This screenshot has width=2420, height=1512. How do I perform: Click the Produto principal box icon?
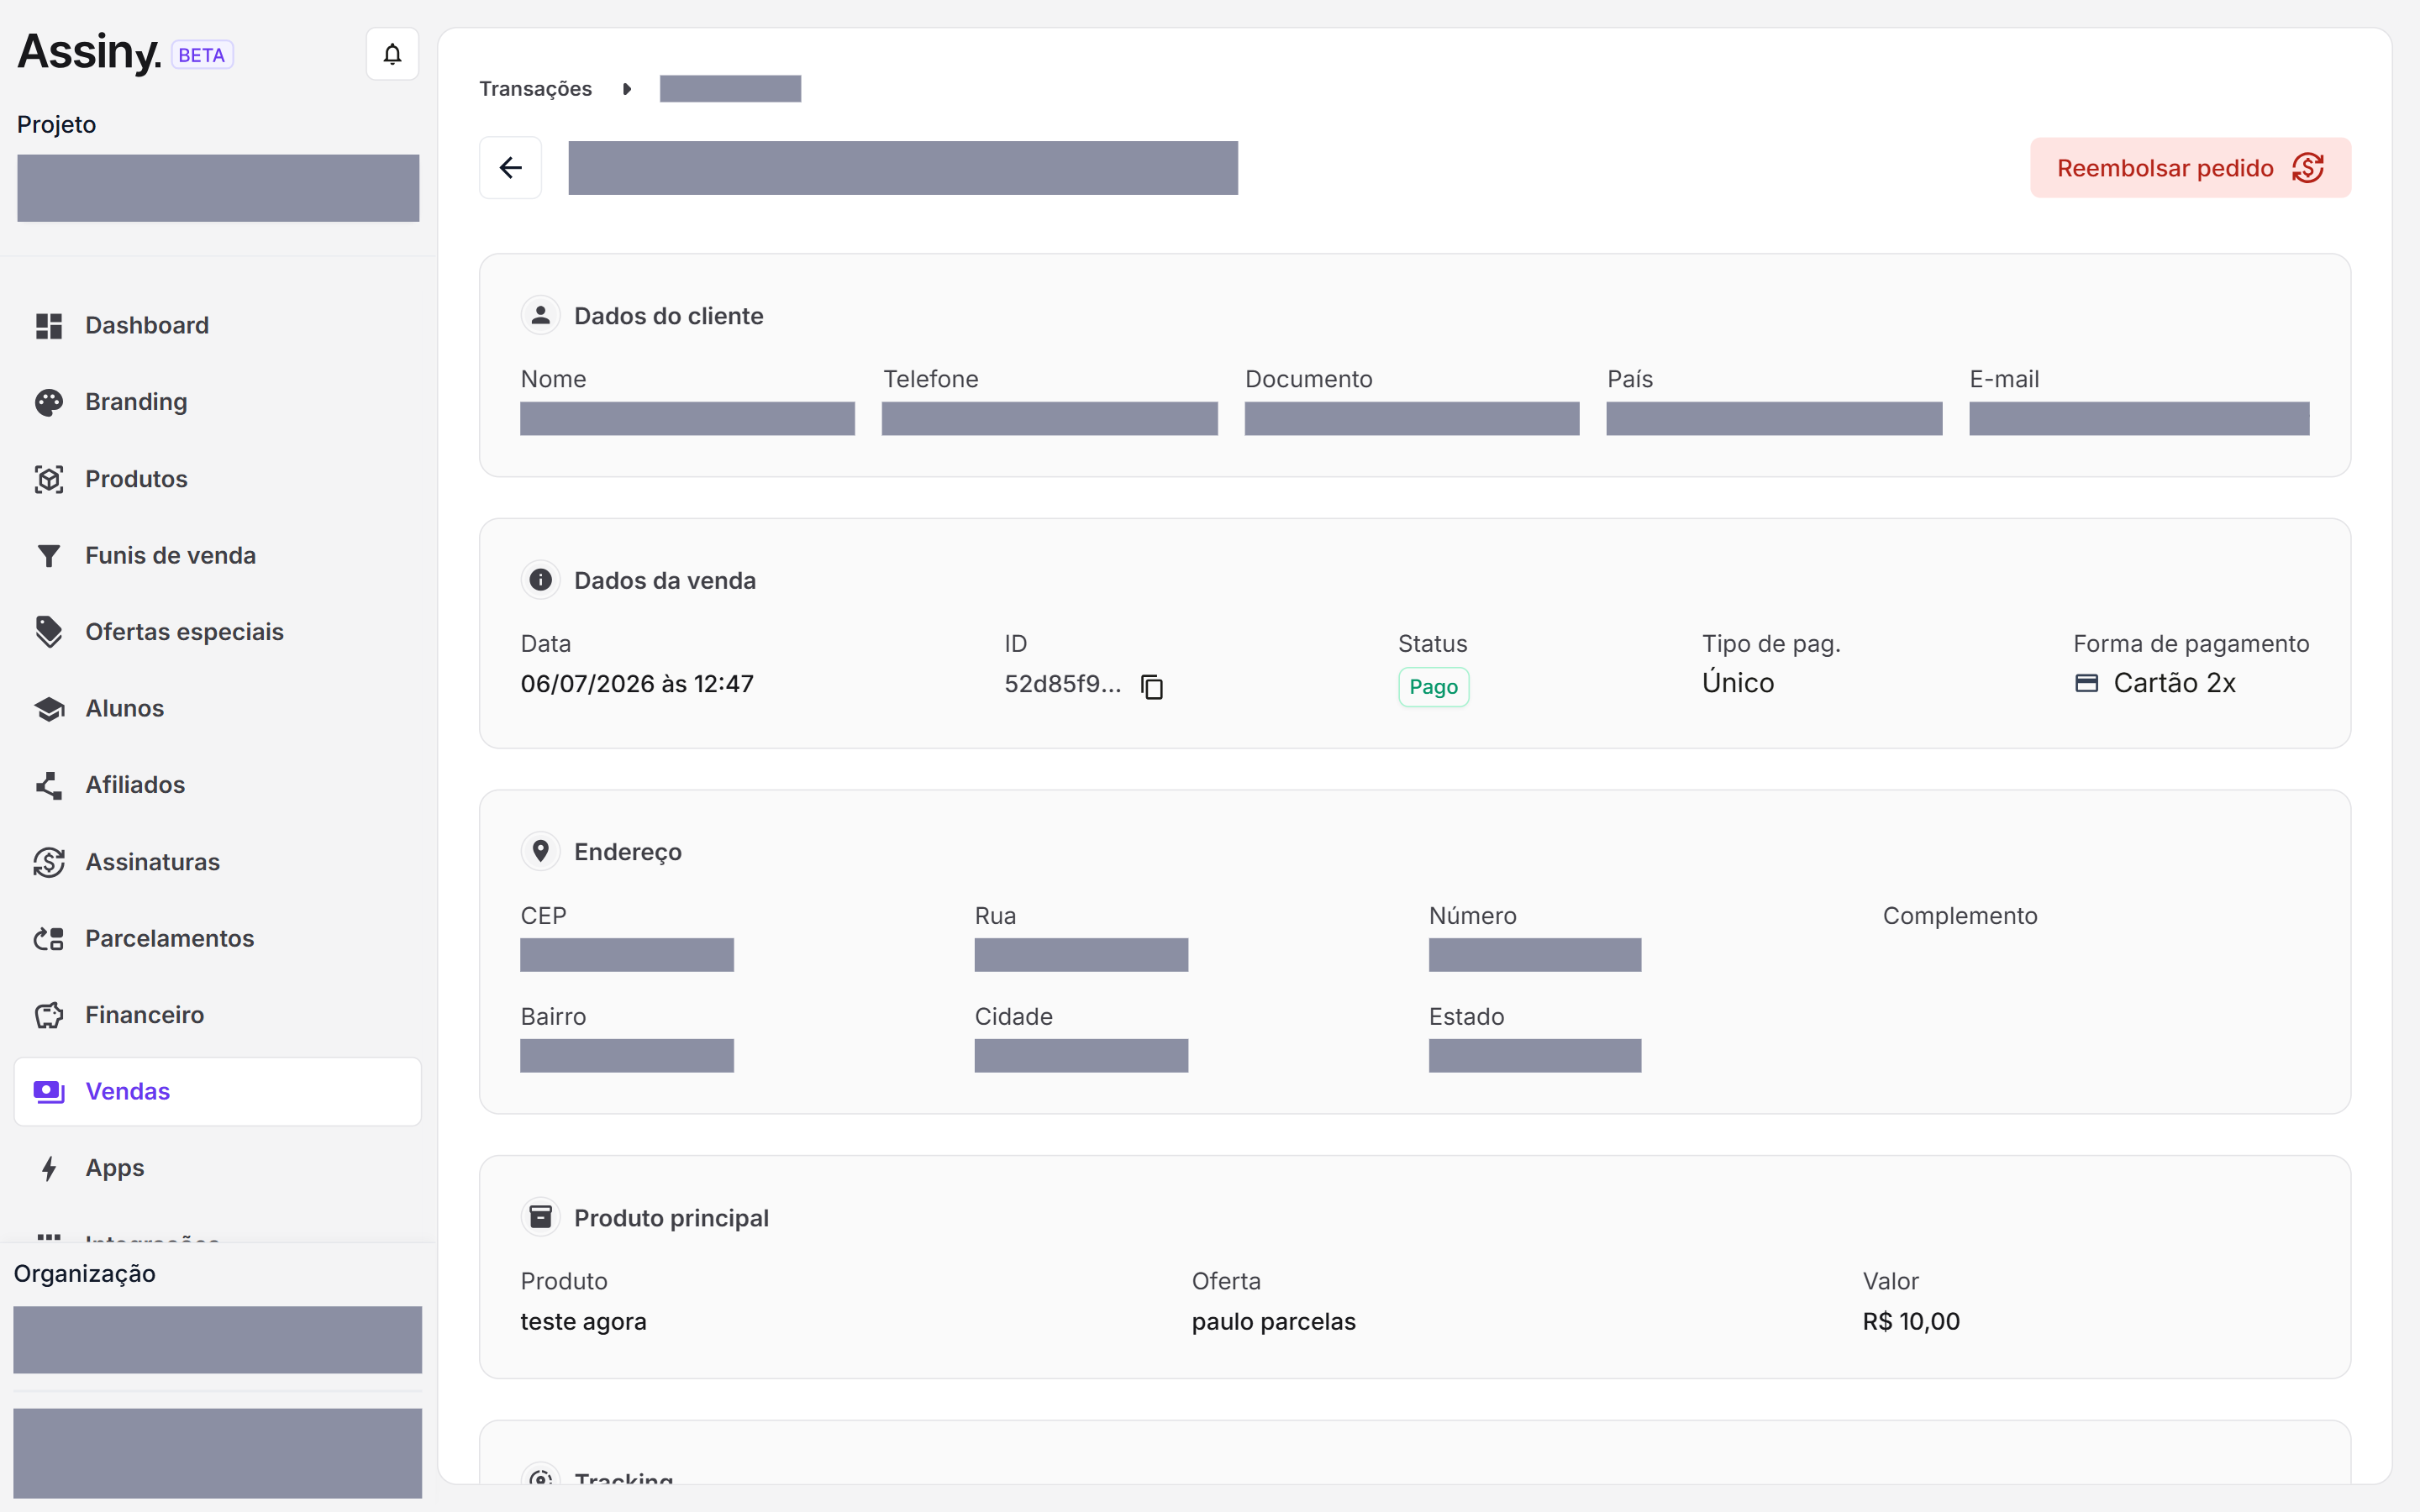(x=540, y=1217)
